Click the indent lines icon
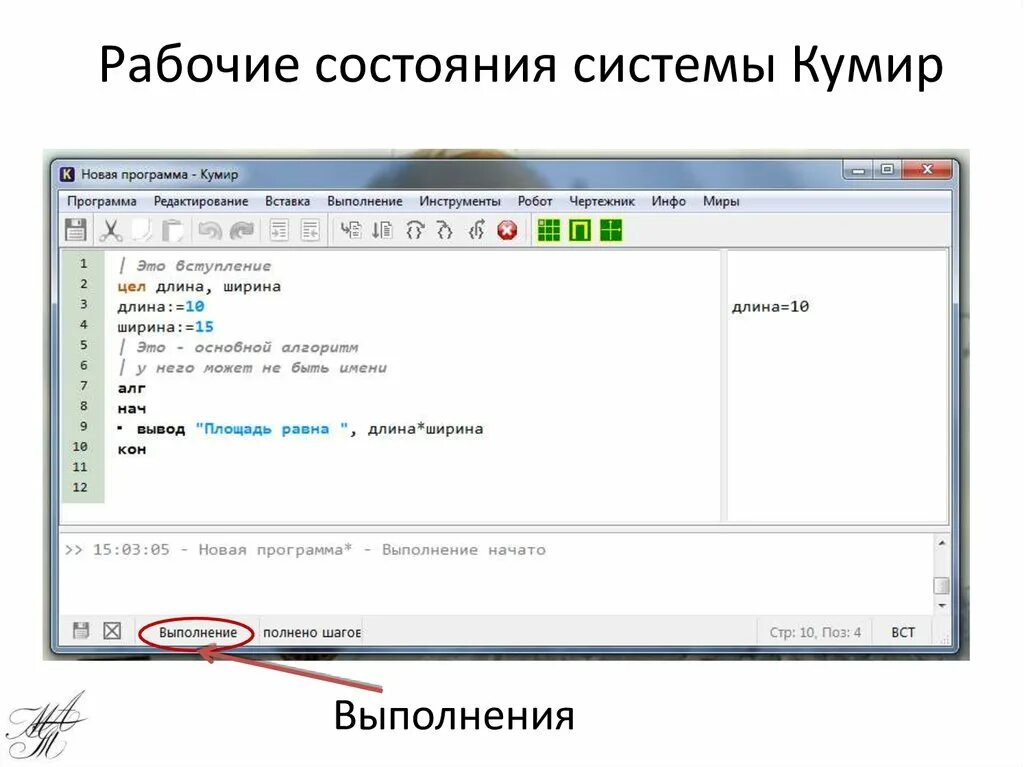Image resolution: width=1024 pixels, height=767 pixels. 279,231
